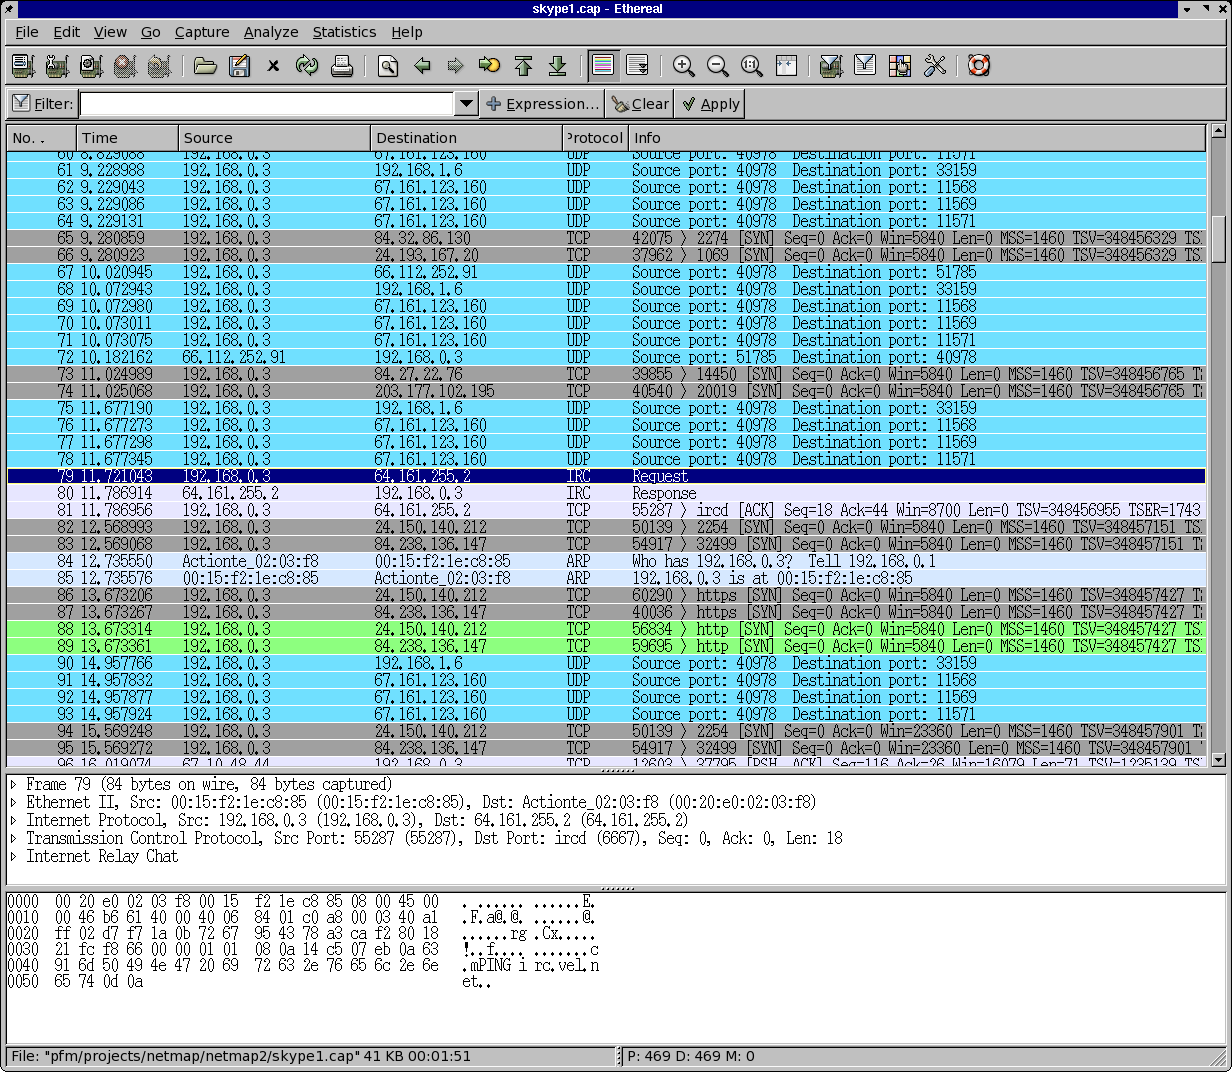The width and height of the screenshot is (1232, 1072).
Task: Open the filter history dropdown arrow
Action: pos(466,104)
